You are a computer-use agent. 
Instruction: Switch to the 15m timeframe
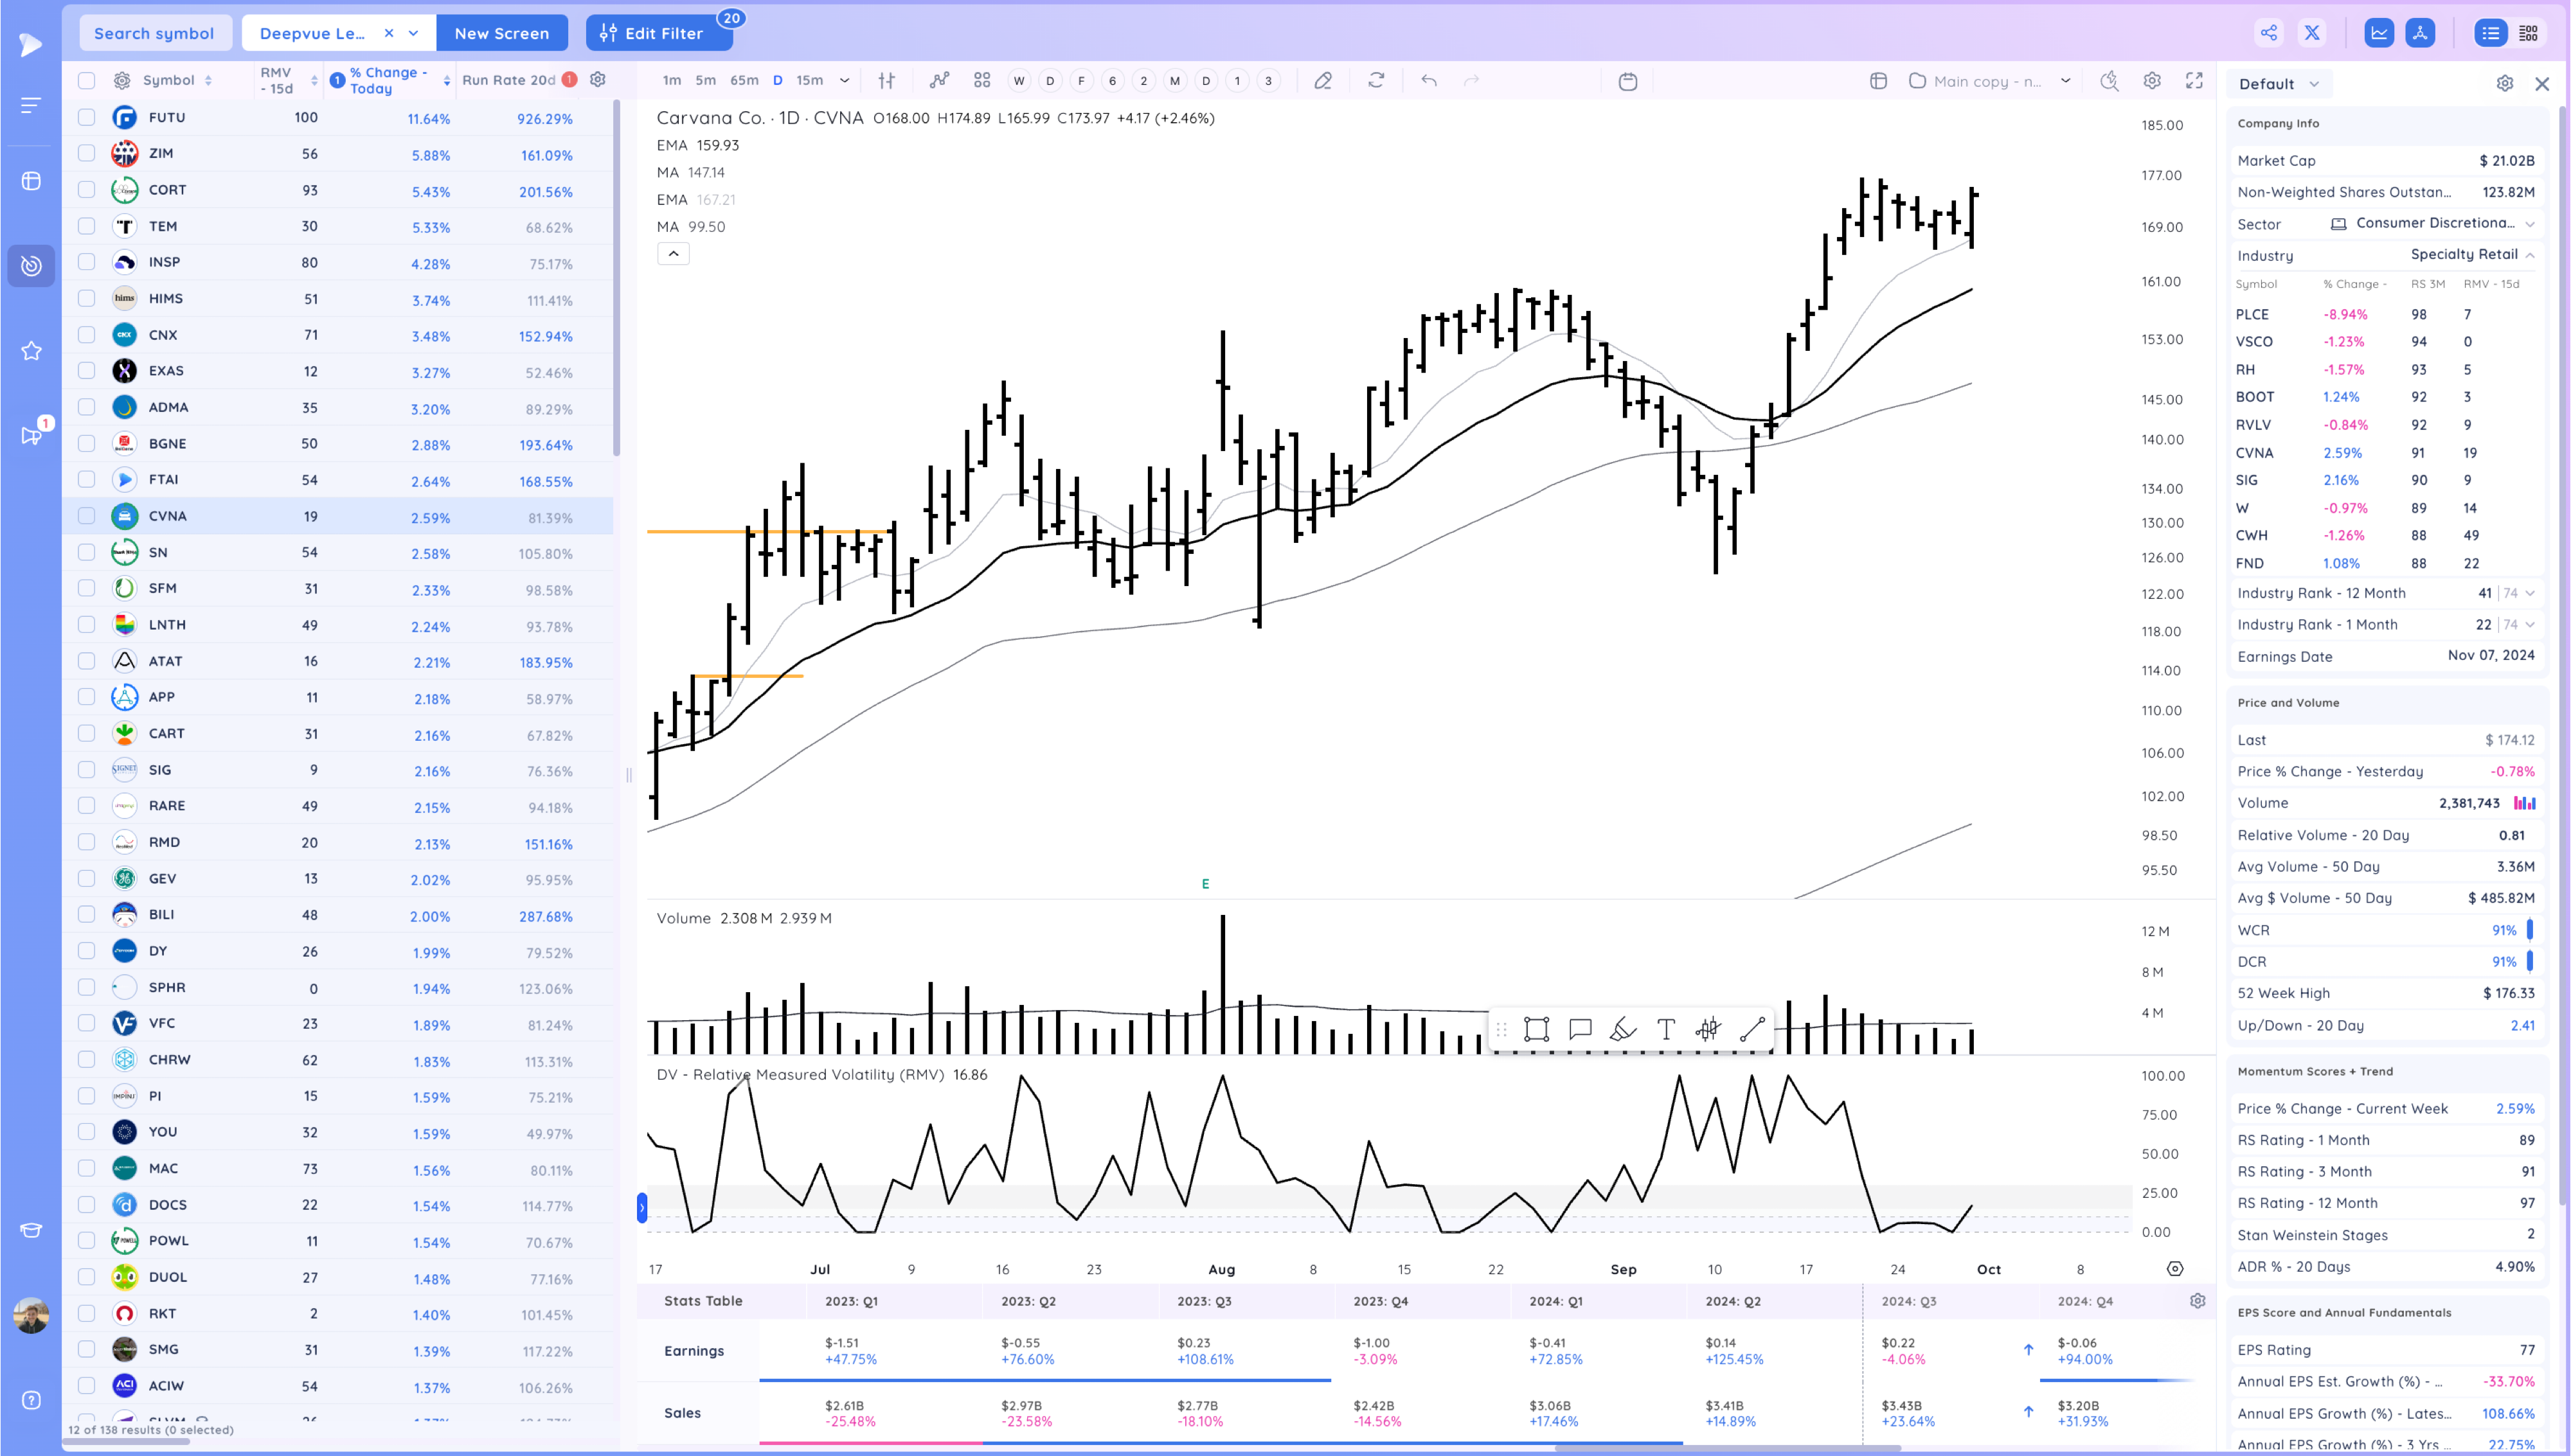(x=810, y=81)
